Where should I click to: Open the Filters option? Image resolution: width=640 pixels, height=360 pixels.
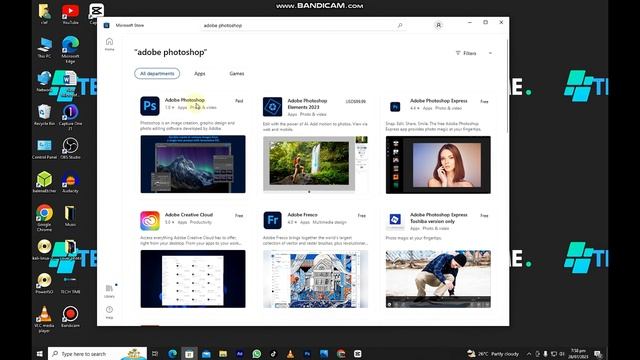pos(466,53)
